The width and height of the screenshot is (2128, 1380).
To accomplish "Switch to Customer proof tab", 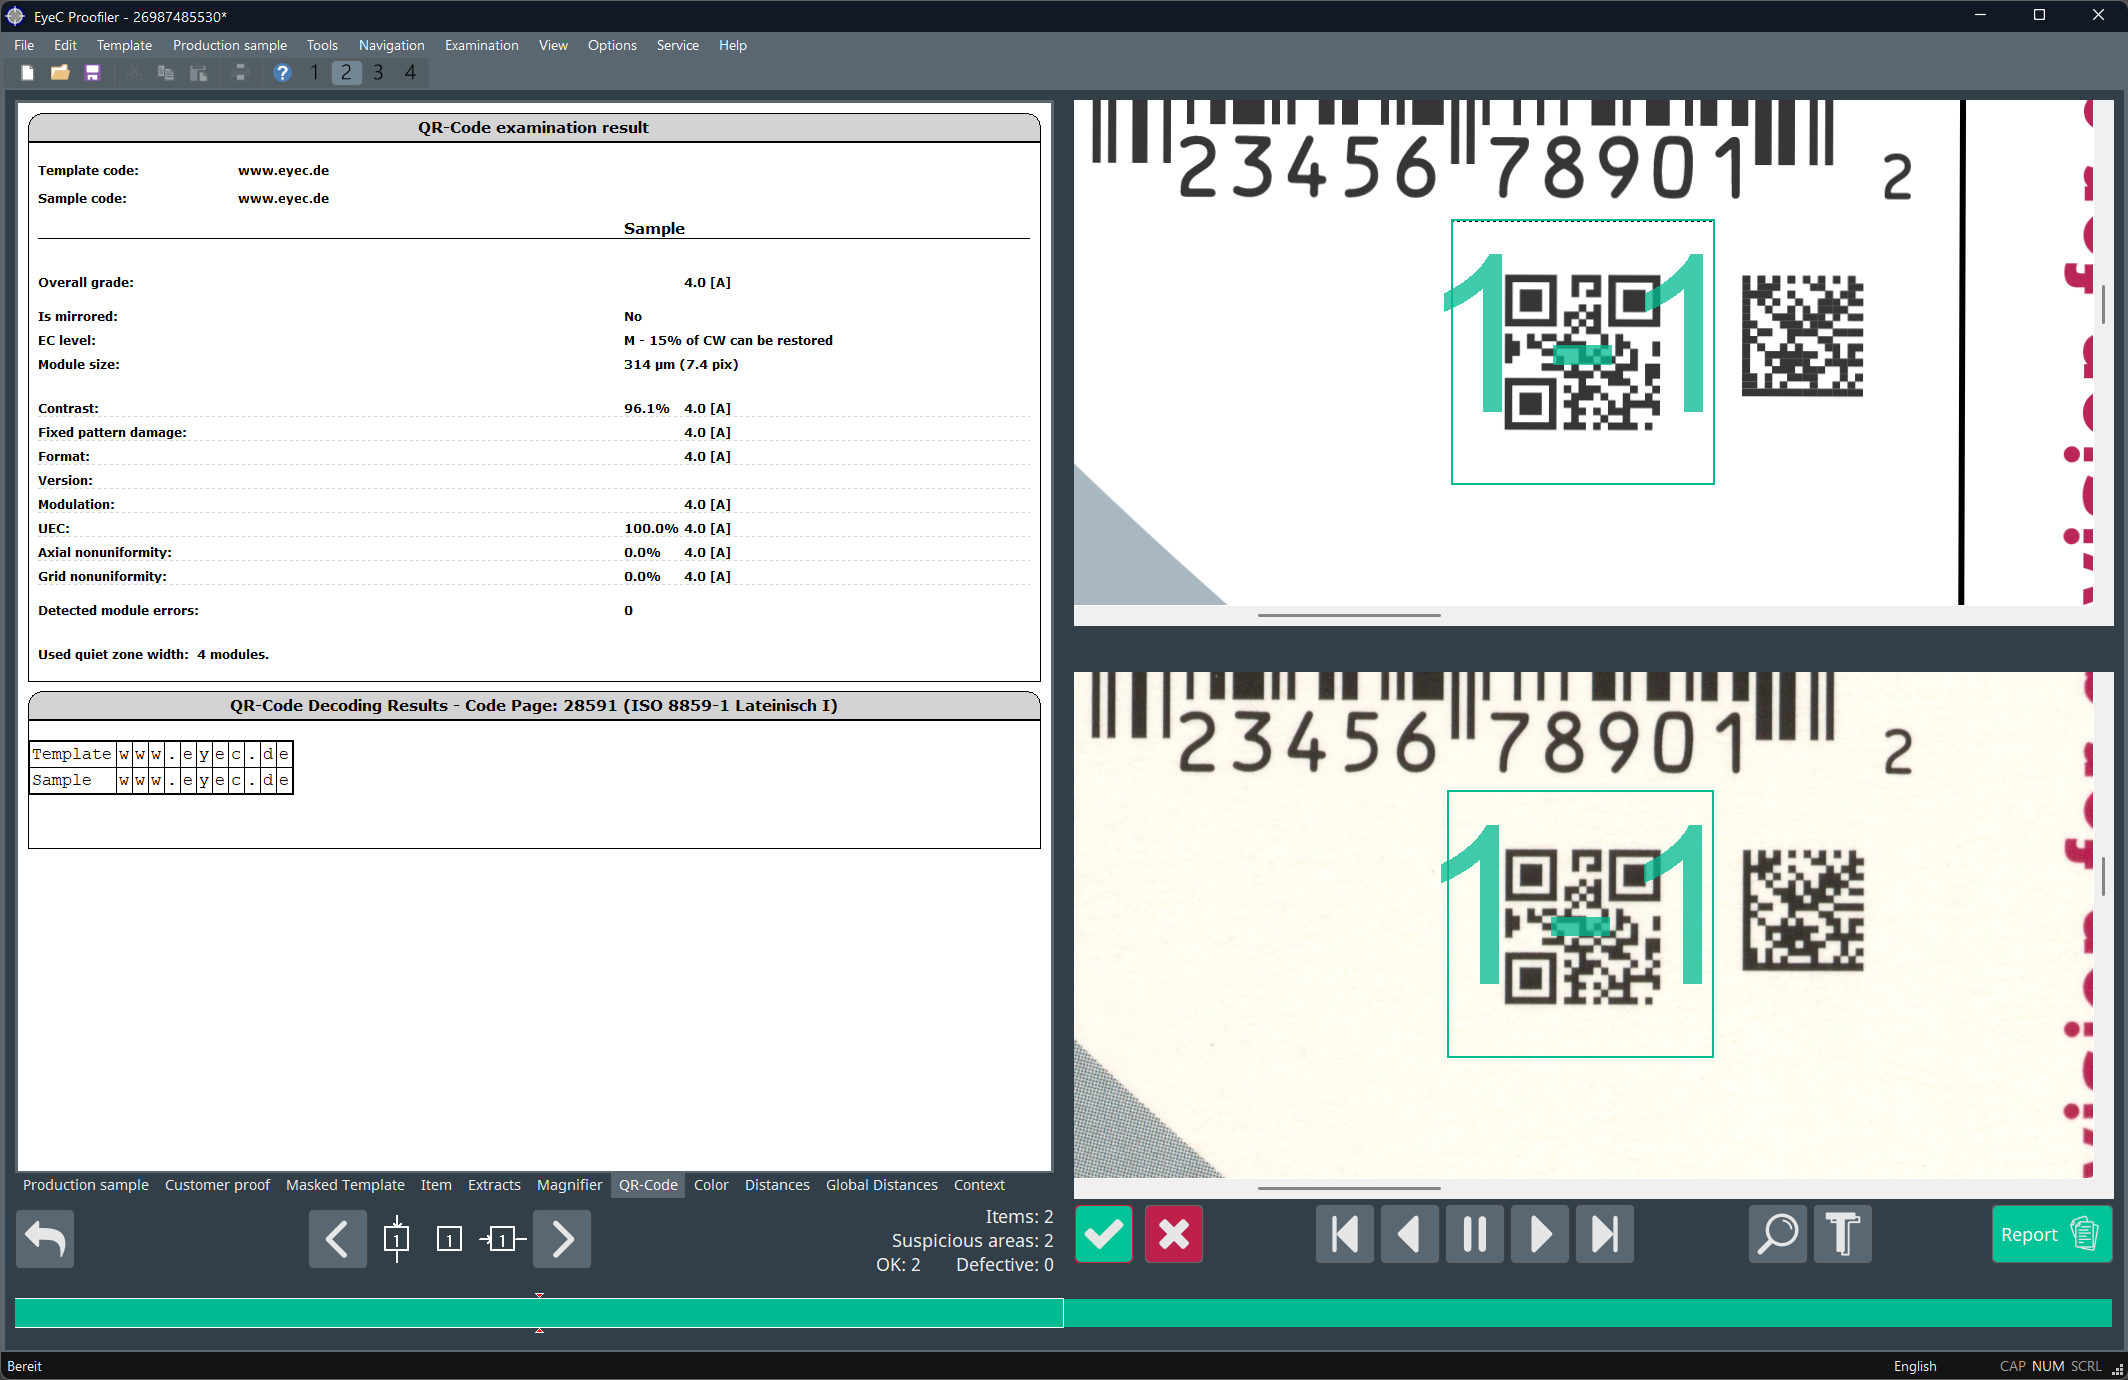I will click(x=217, y=1185).
